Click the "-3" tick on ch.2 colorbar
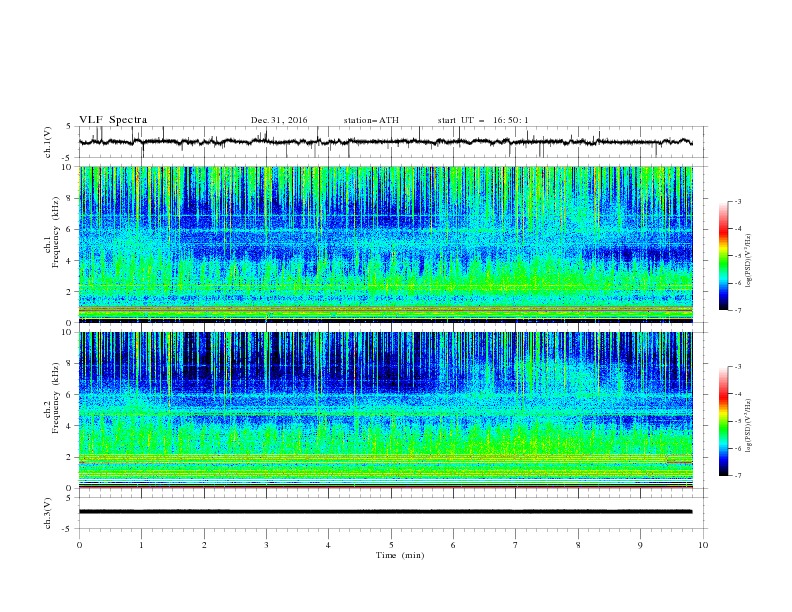The width and height of the screenshot is (792, 612). tap(737, 367)
